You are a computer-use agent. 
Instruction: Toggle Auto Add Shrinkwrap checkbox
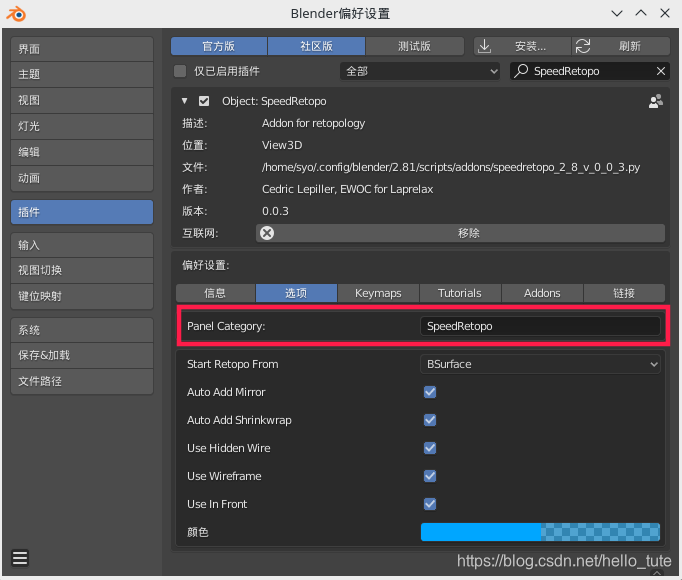coord(430,420)
